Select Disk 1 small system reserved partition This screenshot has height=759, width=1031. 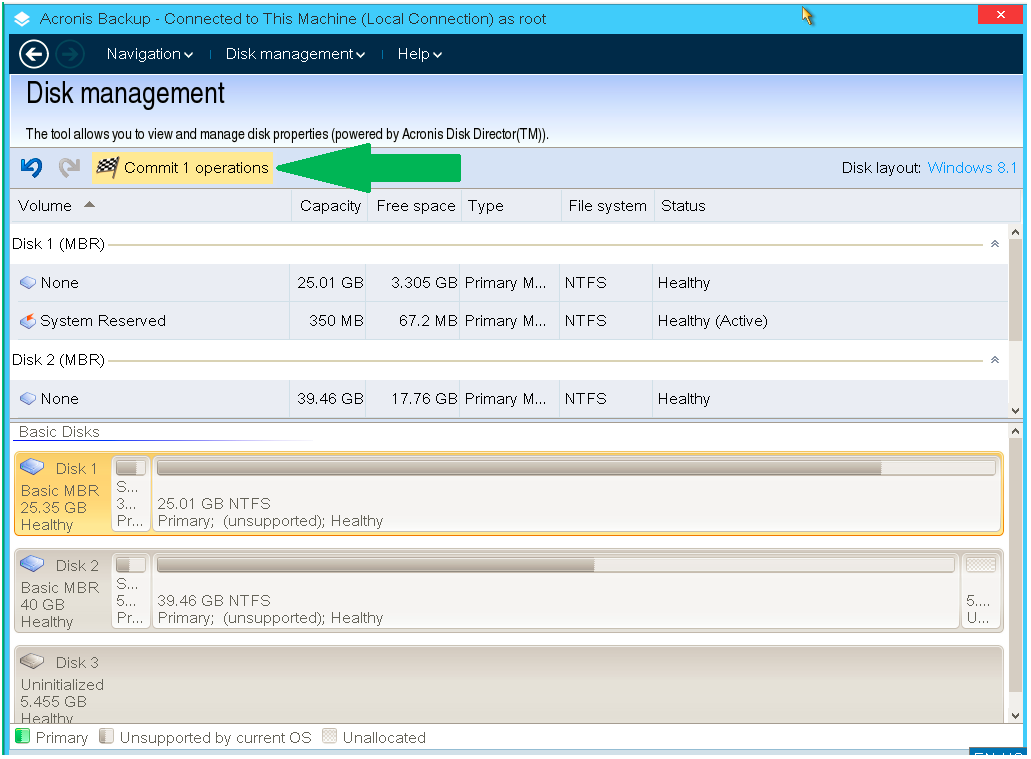click(131, 493)
